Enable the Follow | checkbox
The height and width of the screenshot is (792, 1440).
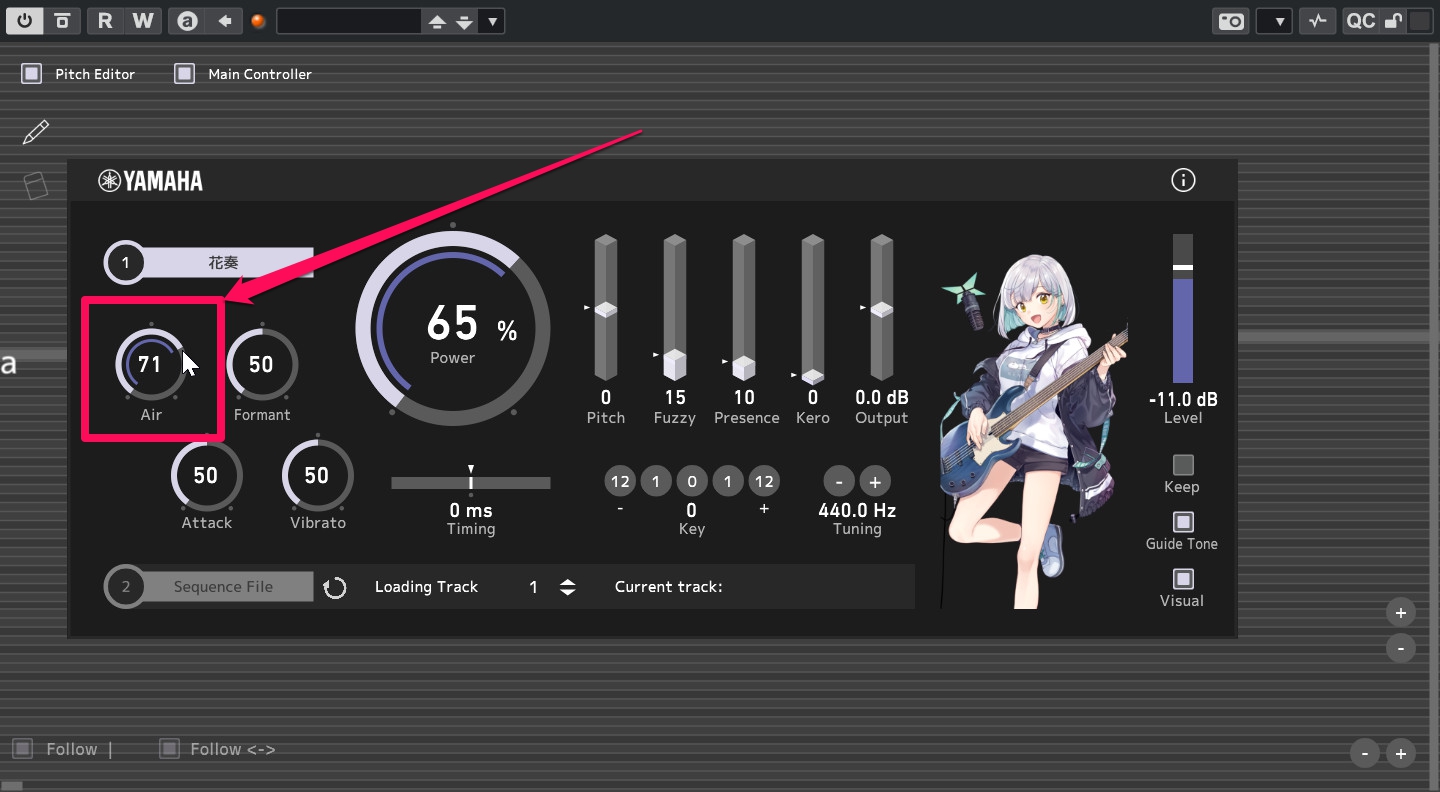[22, 749]
